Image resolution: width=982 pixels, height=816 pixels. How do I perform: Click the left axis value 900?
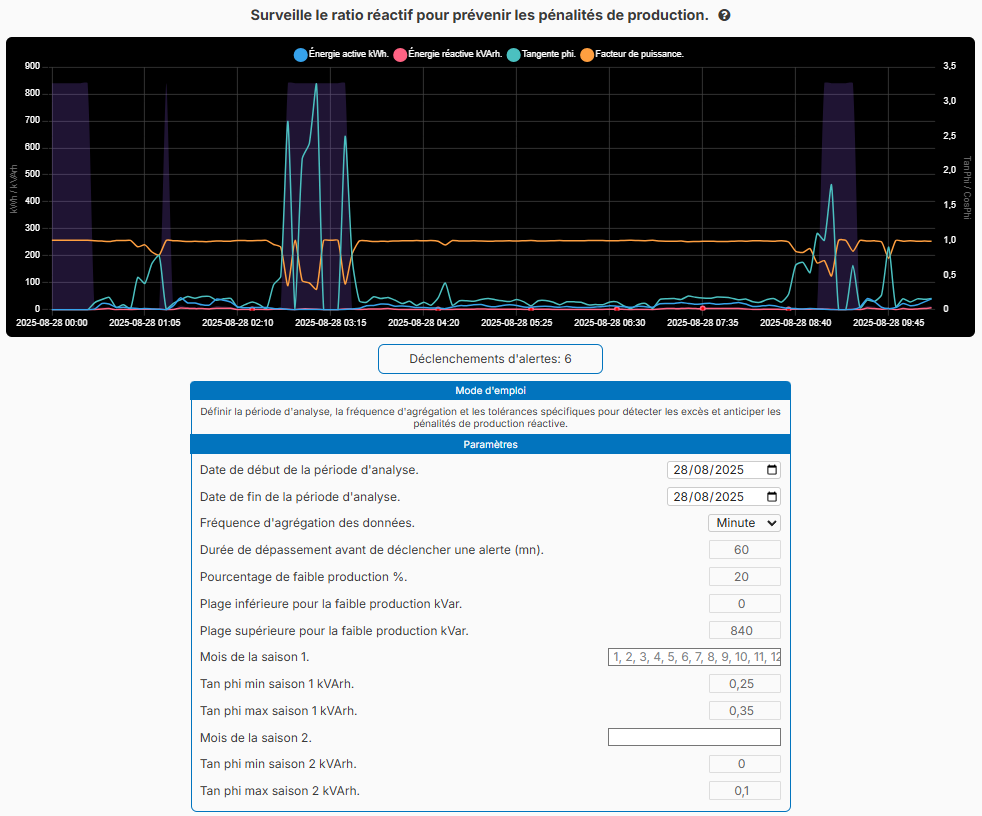click(33, 66)
